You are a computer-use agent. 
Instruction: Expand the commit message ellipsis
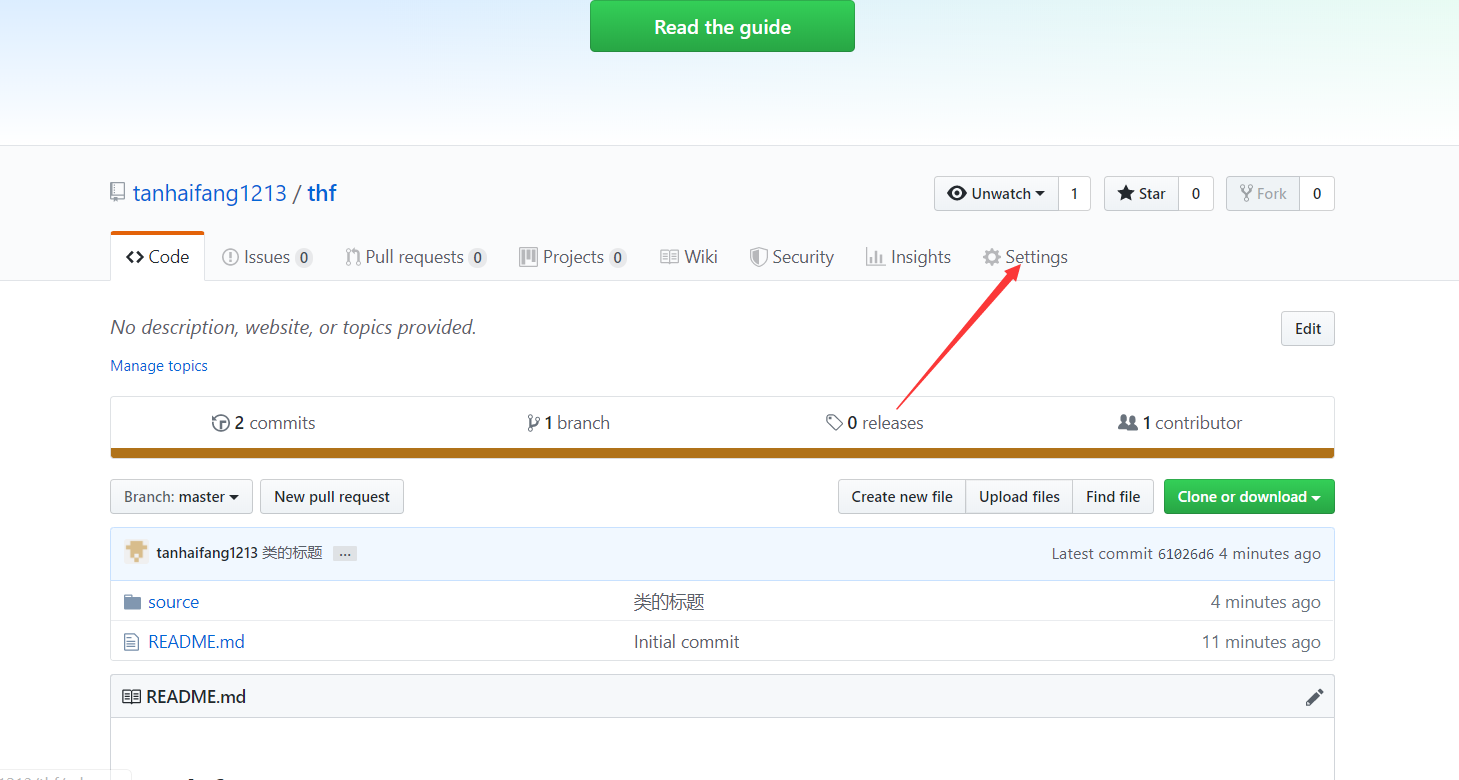[345, 553]
